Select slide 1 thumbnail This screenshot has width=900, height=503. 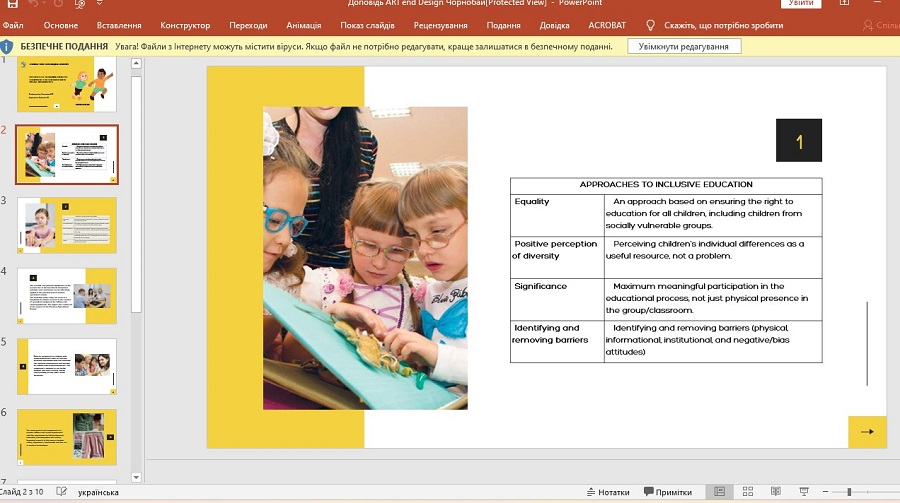pyautogui.click(x=67, y=84)
